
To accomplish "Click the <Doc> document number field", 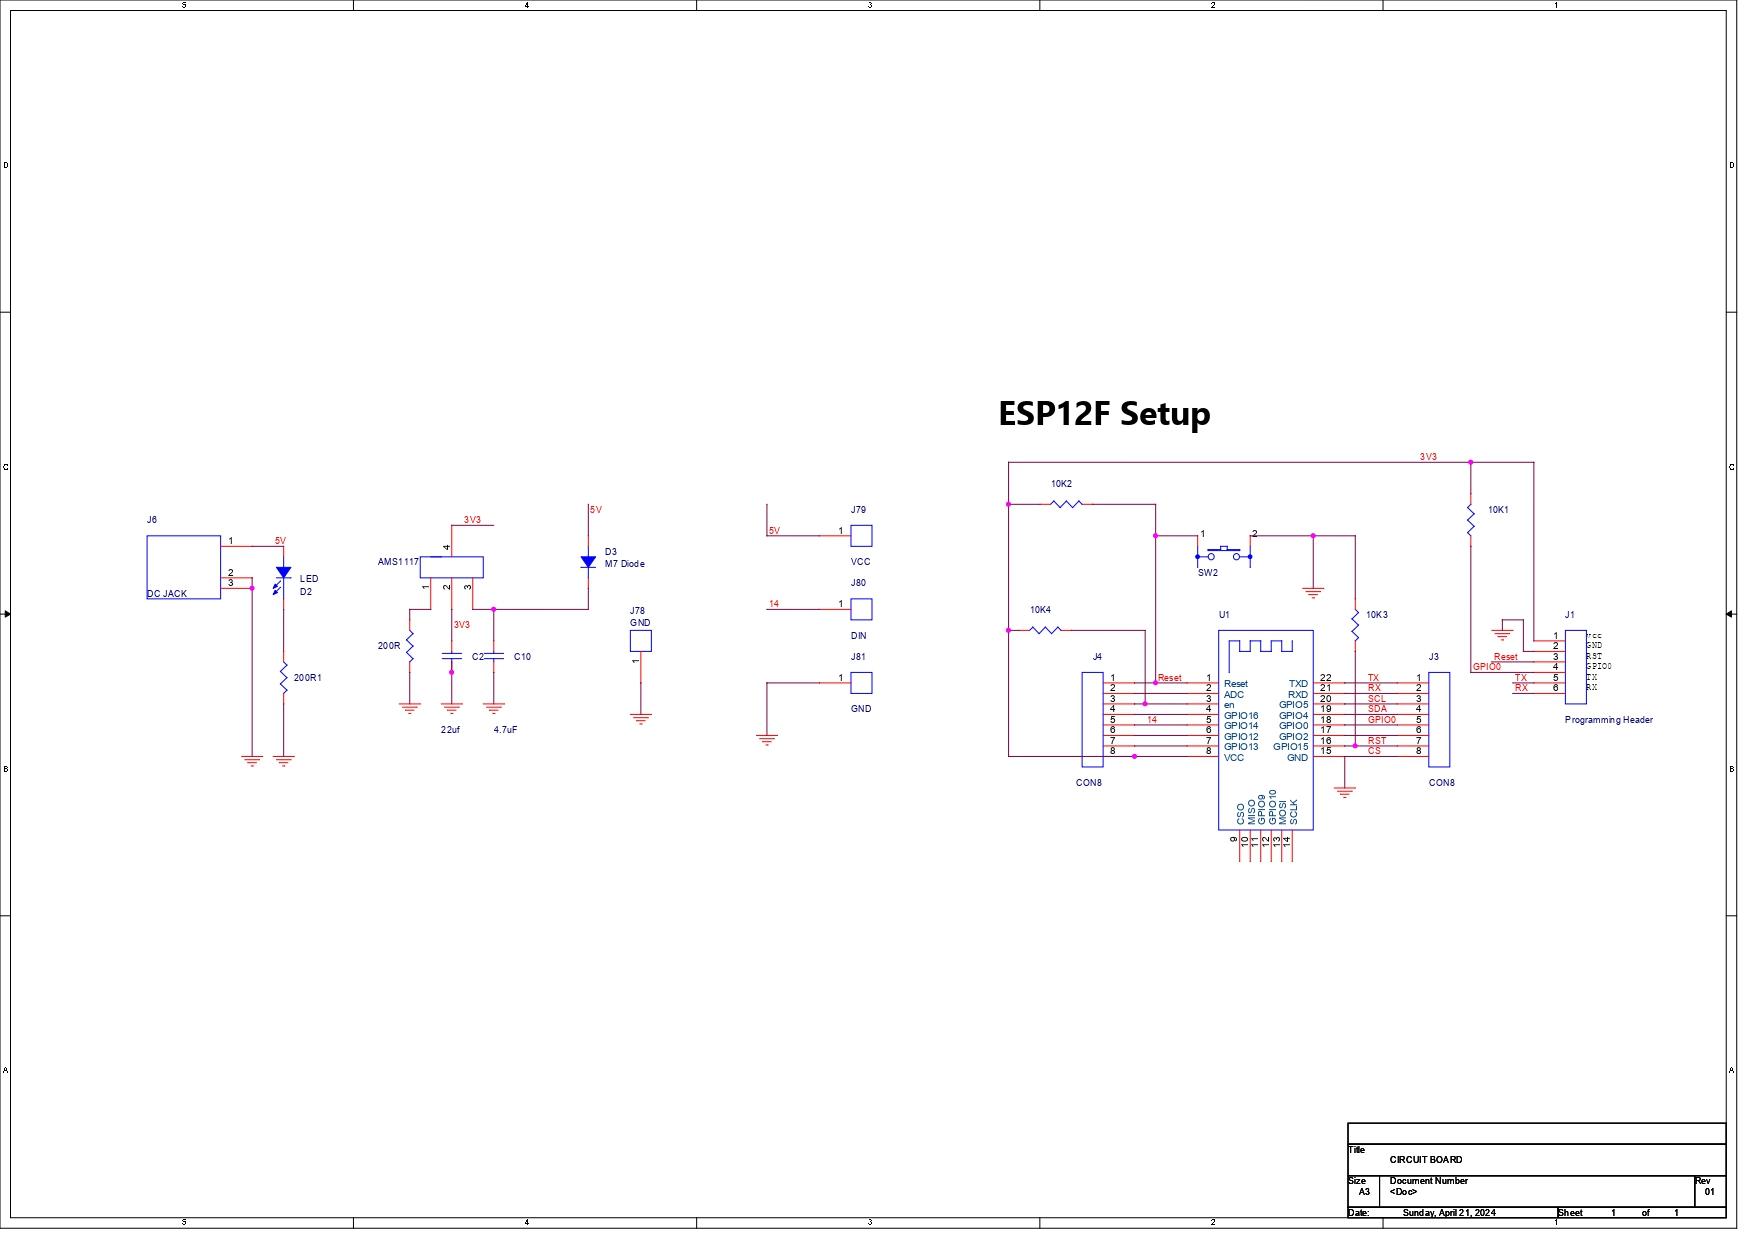I will point(1403,1192).
